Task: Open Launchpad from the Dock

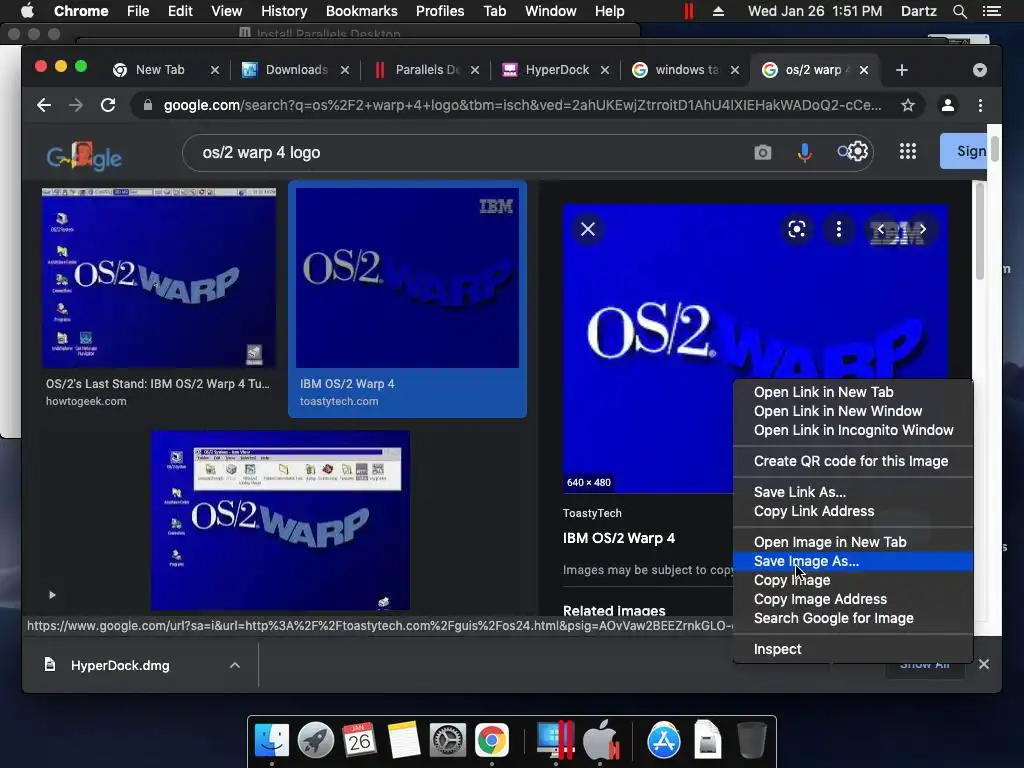Action: tap(315, 740)
